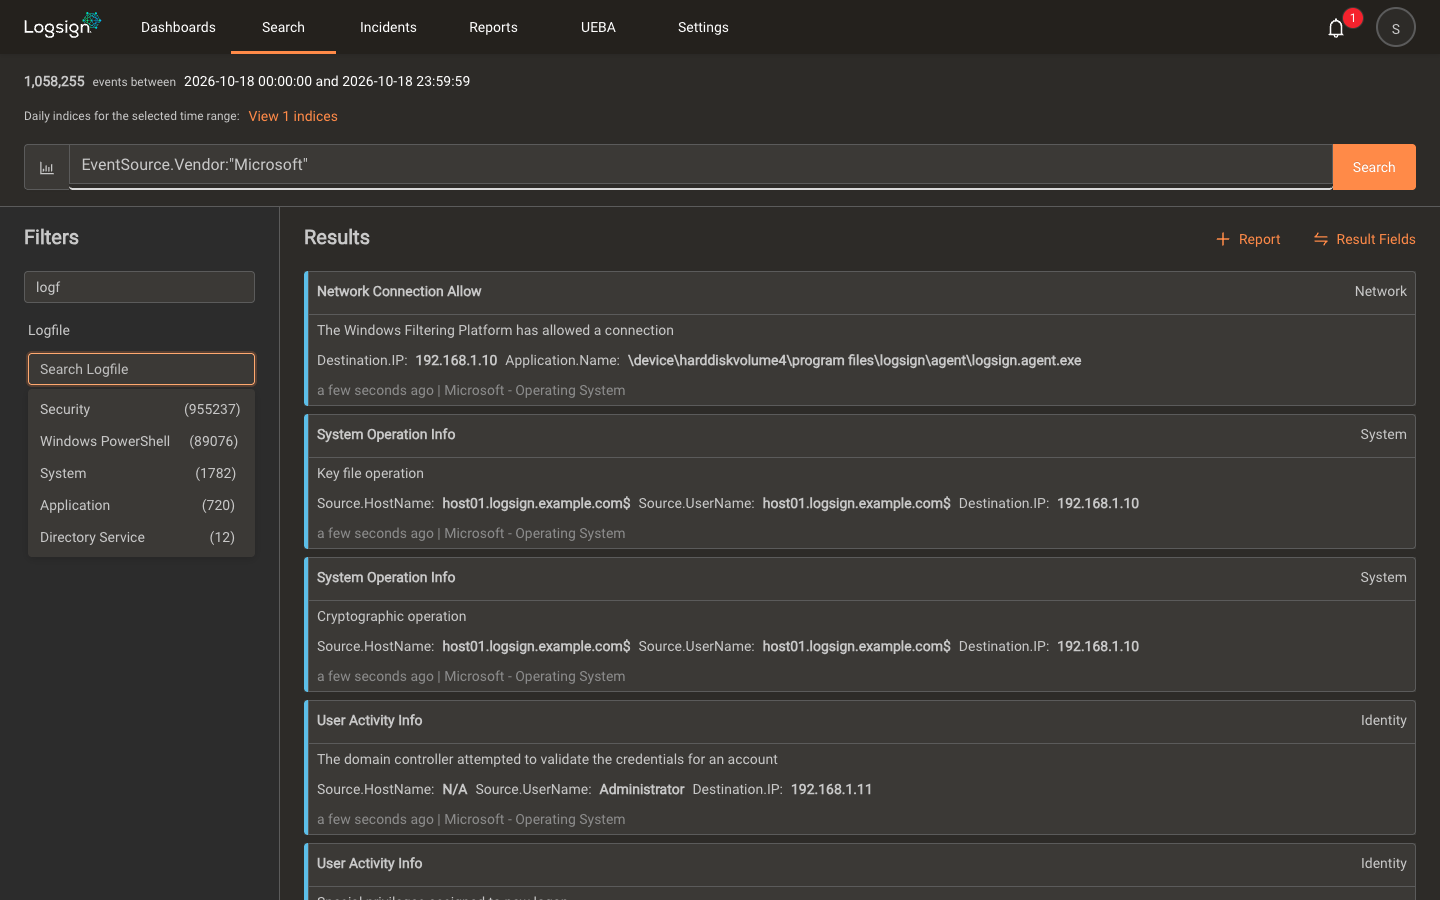
Task: Select the Security logfile filter
Action: point(141,409)
